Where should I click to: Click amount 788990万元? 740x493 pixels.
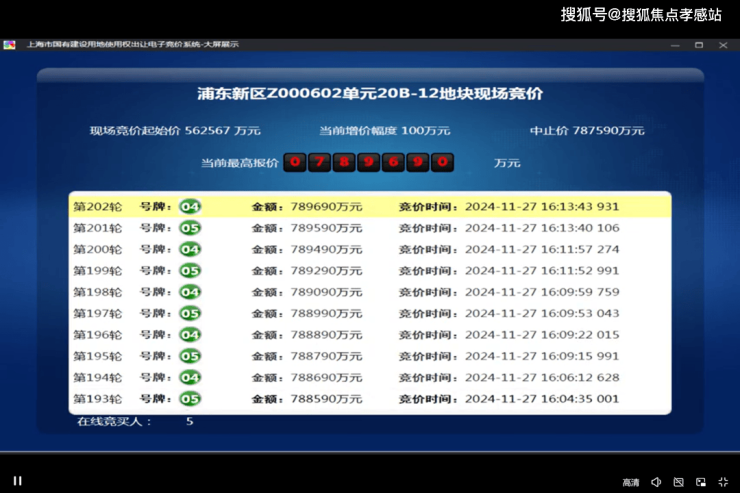326,314
